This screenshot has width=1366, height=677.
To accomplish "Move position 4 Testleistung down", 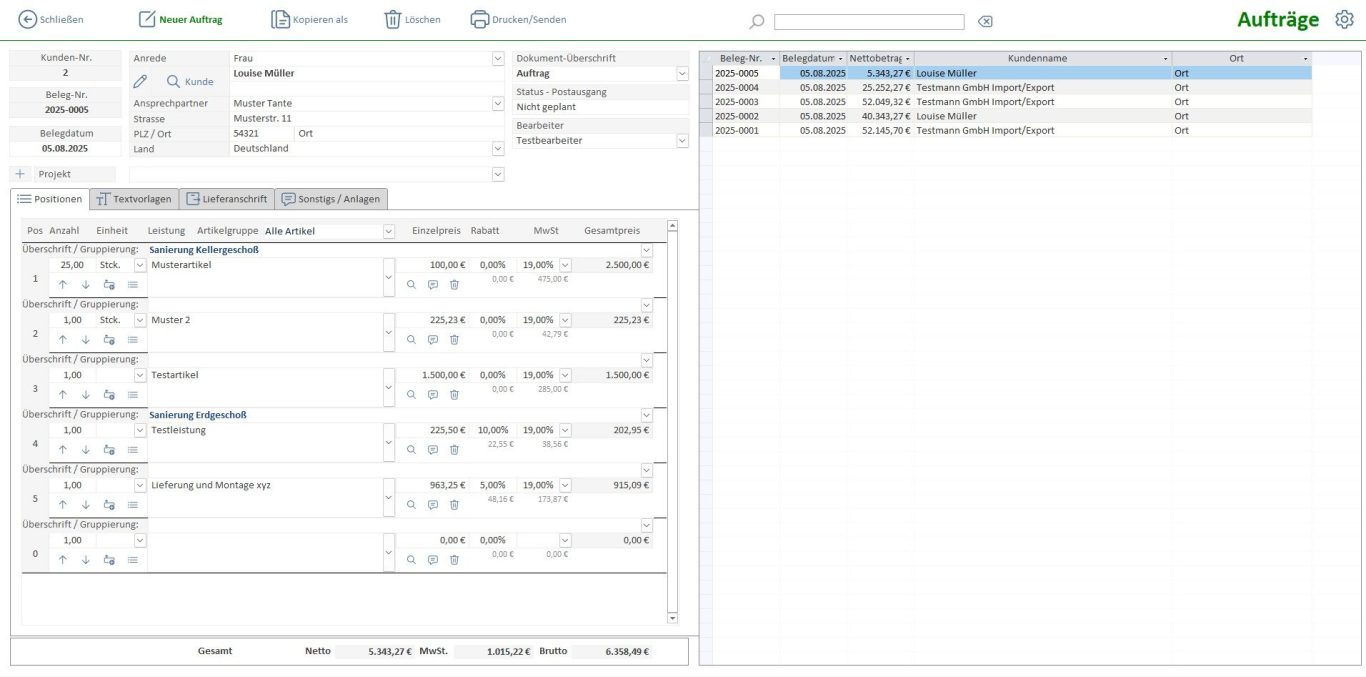I will pos(86,450).
